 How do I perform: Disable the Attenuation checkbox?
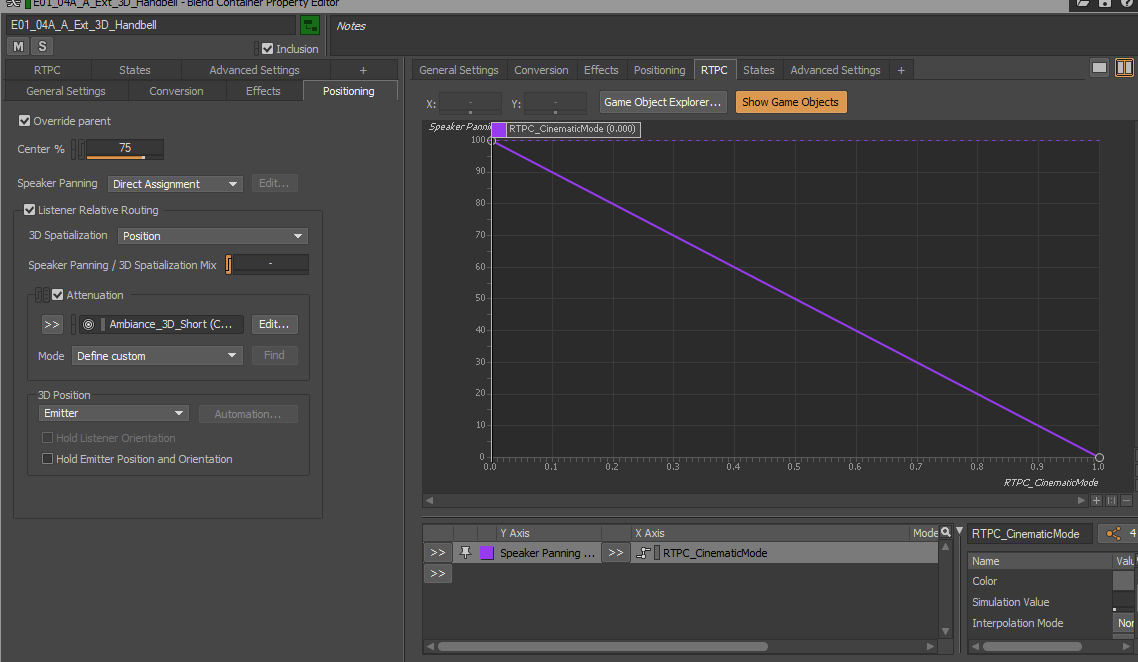pyautogui.click(x=58, y=295)
